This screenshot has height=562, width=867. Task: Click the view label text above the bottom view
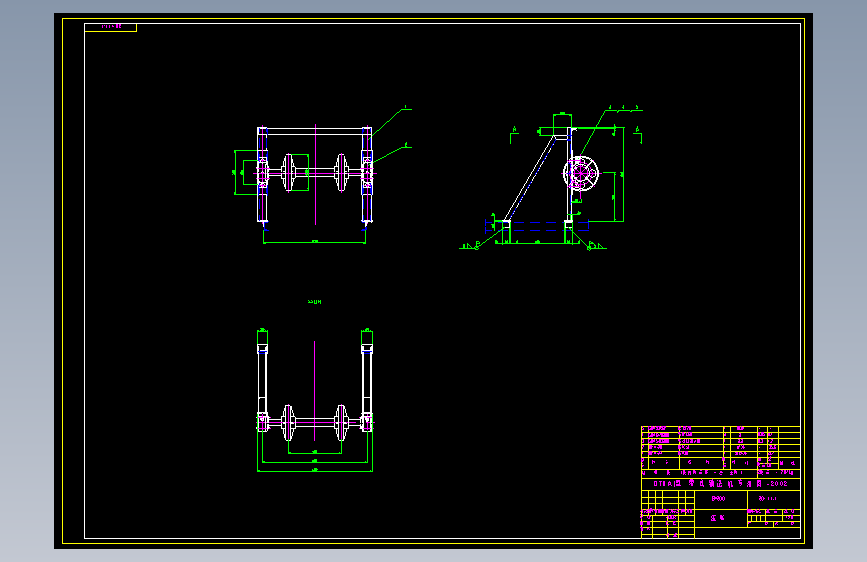coord(314,301)
